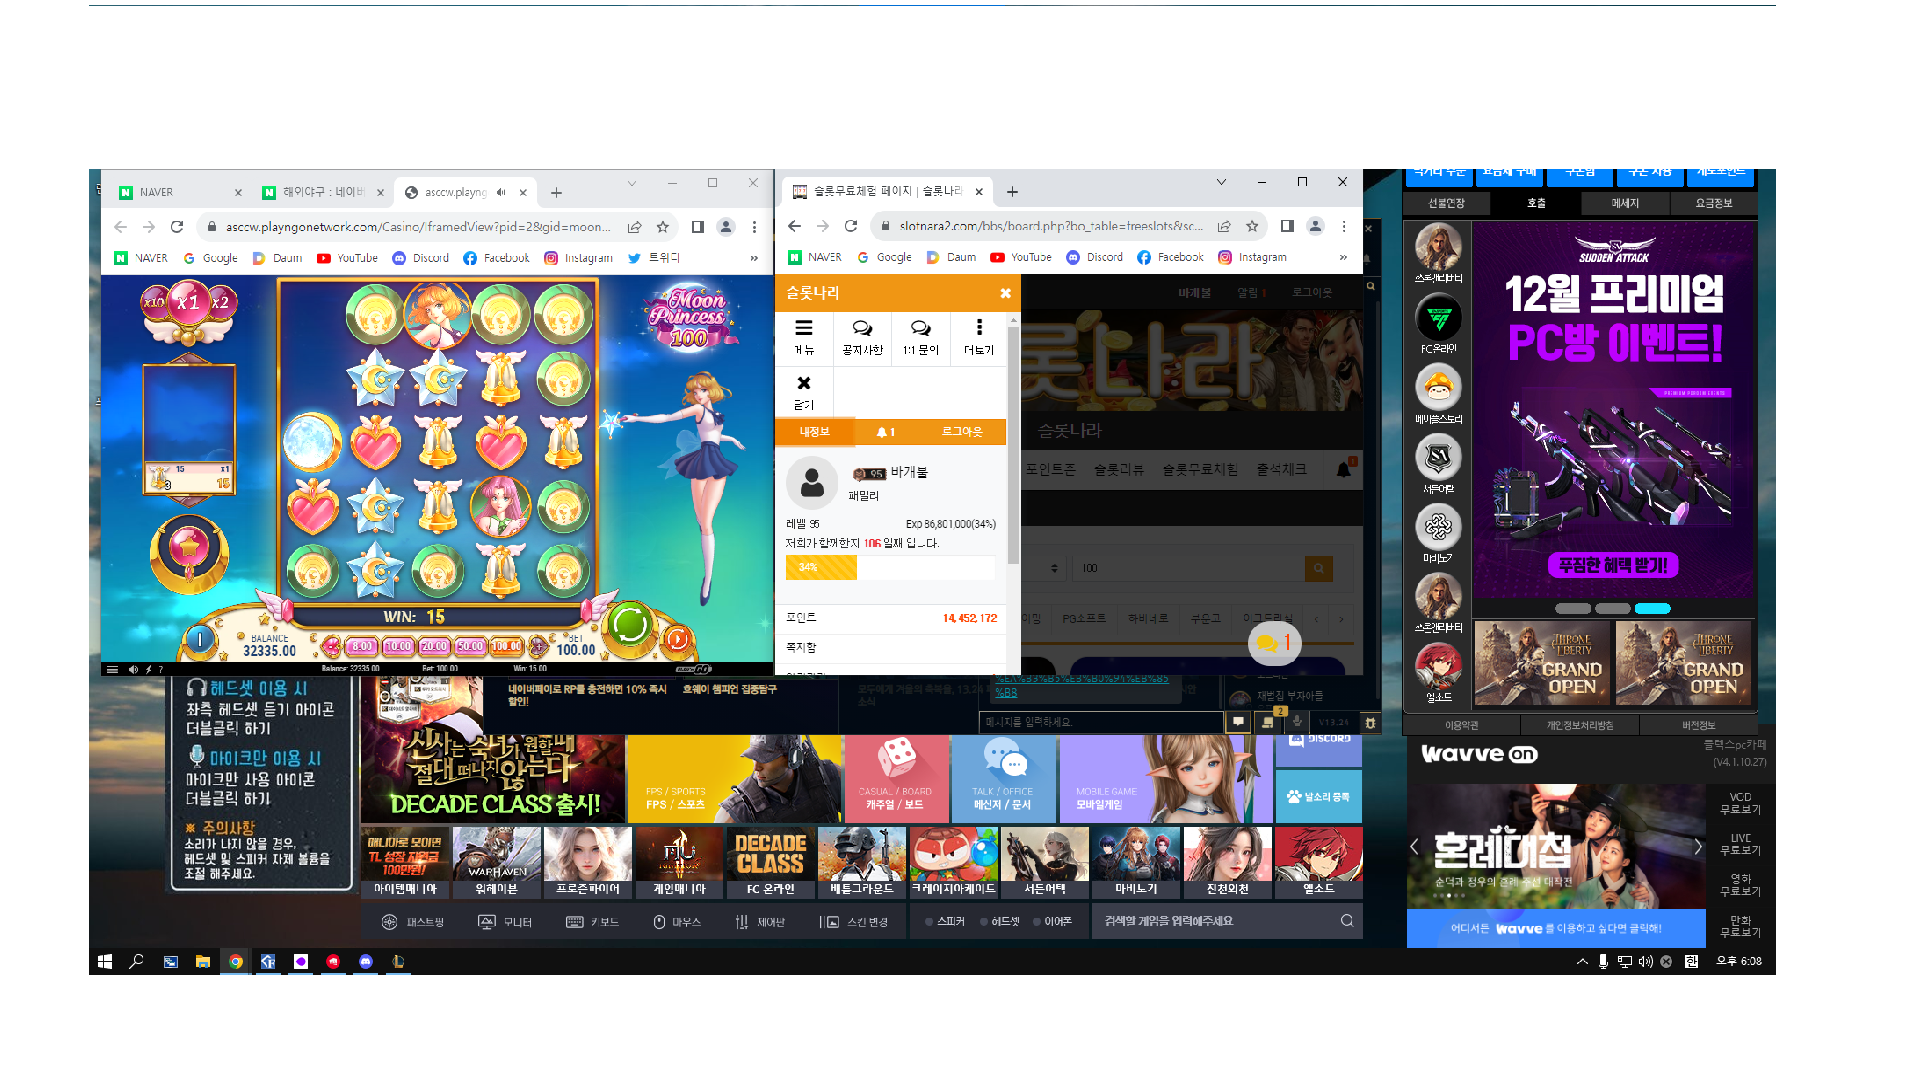
Task: Open the 키보드 keyboard settings tool
Action: (x=592, y=922)
